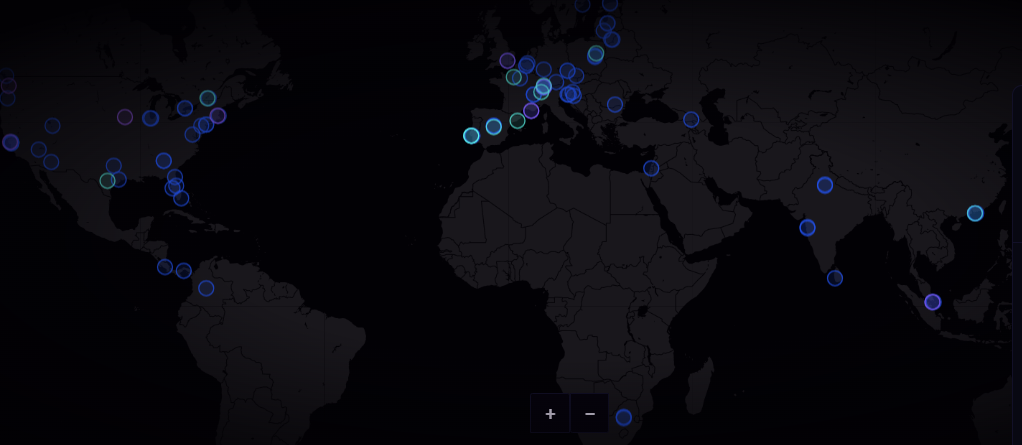
Task: Open the purple marker over Ireland
Action: tap(507, 61)
